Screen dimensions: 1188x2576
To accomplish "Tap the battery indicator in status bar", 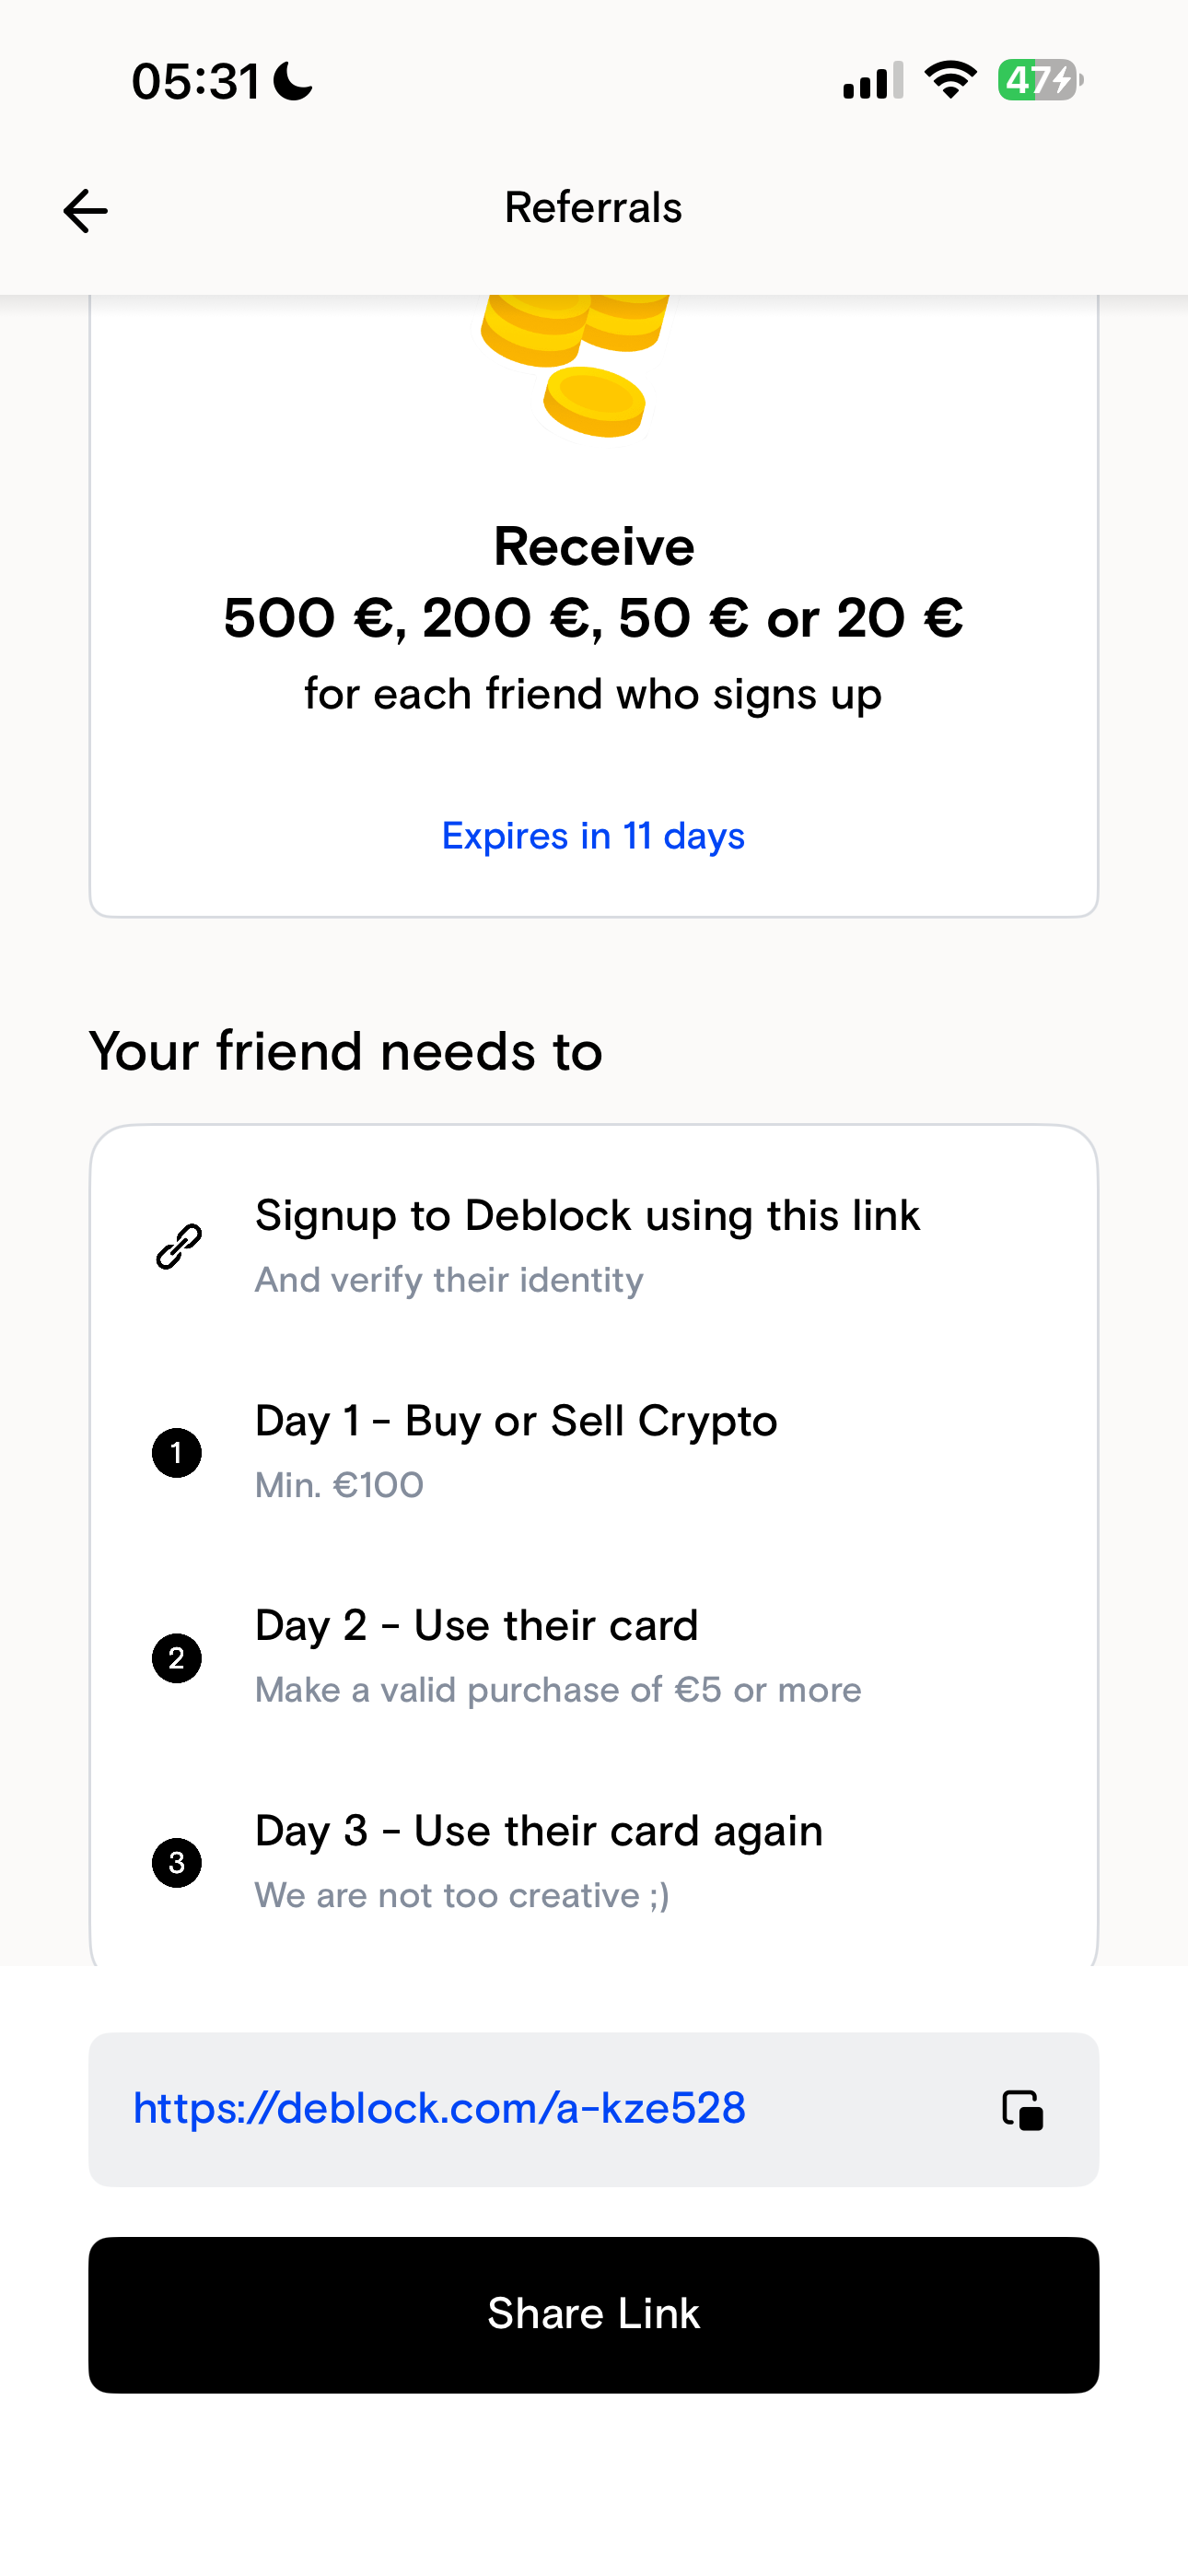I will pyautogui.click(x=1040, y=80).
